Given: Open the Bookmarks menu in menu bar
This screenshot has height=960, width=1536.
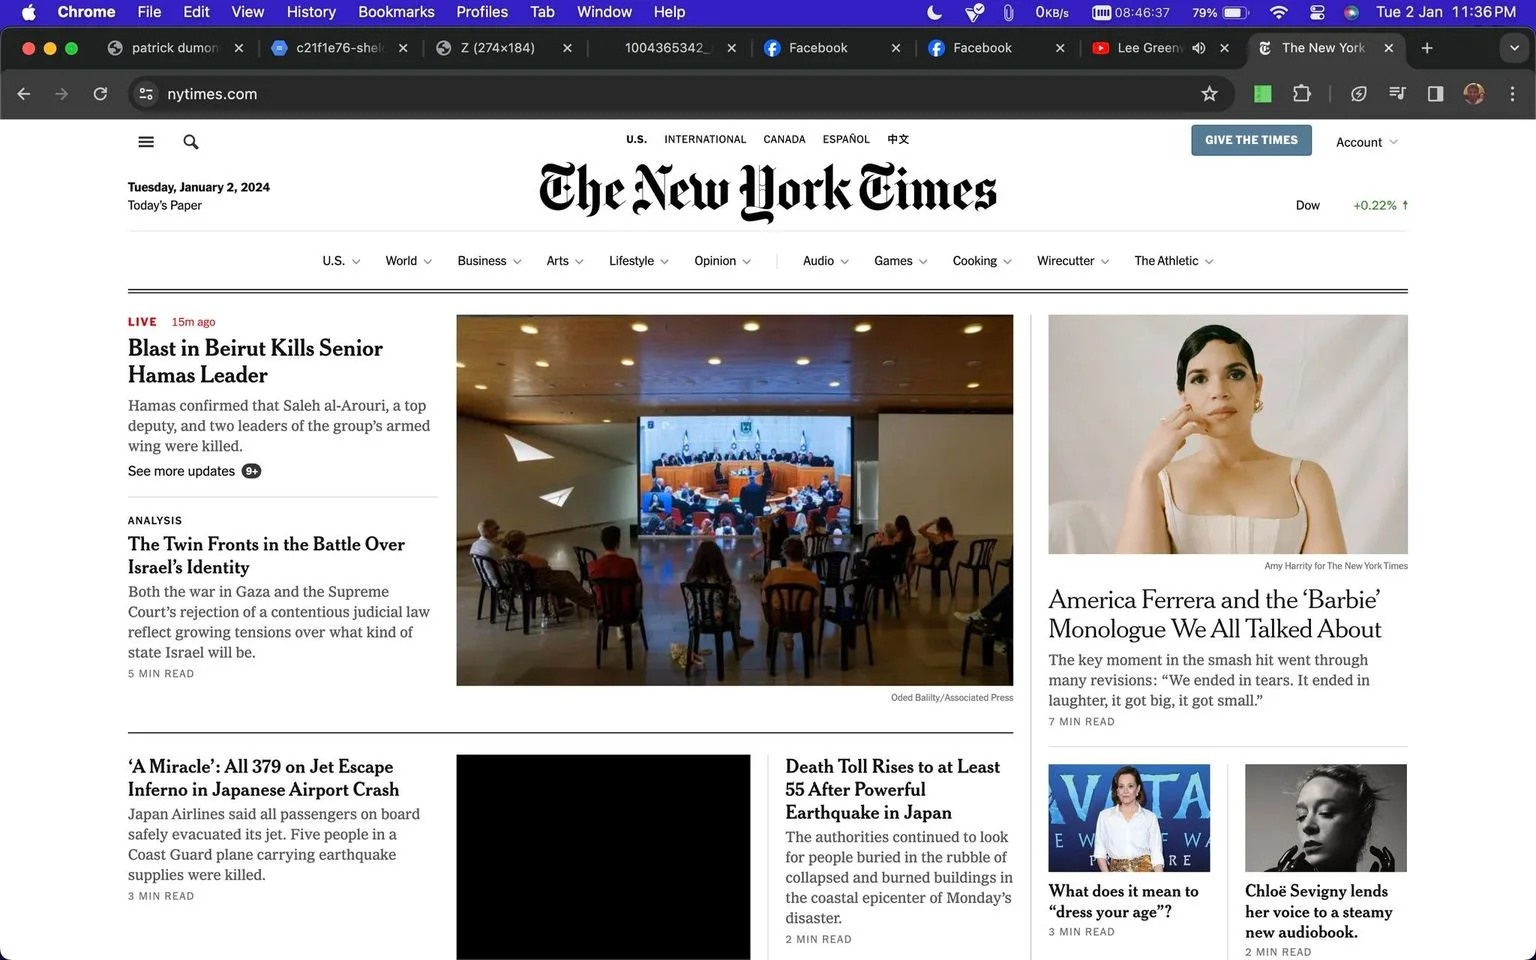Looking at the screenshot, I should click(396, 12).
